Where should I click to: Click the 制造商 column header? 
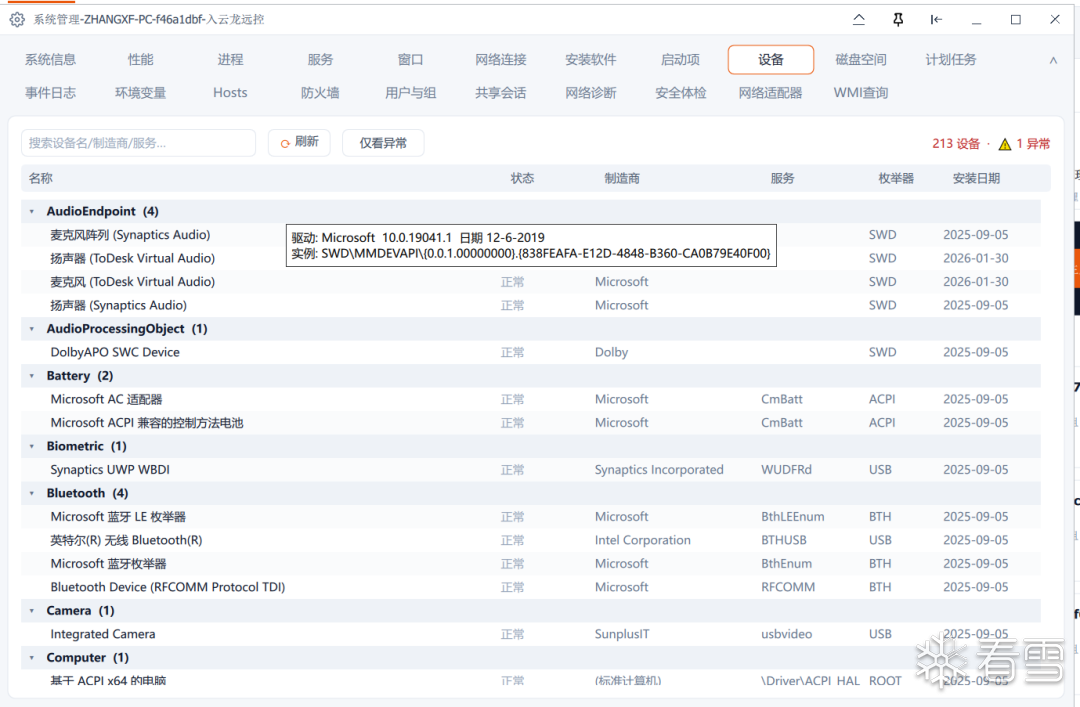[622, 178]
